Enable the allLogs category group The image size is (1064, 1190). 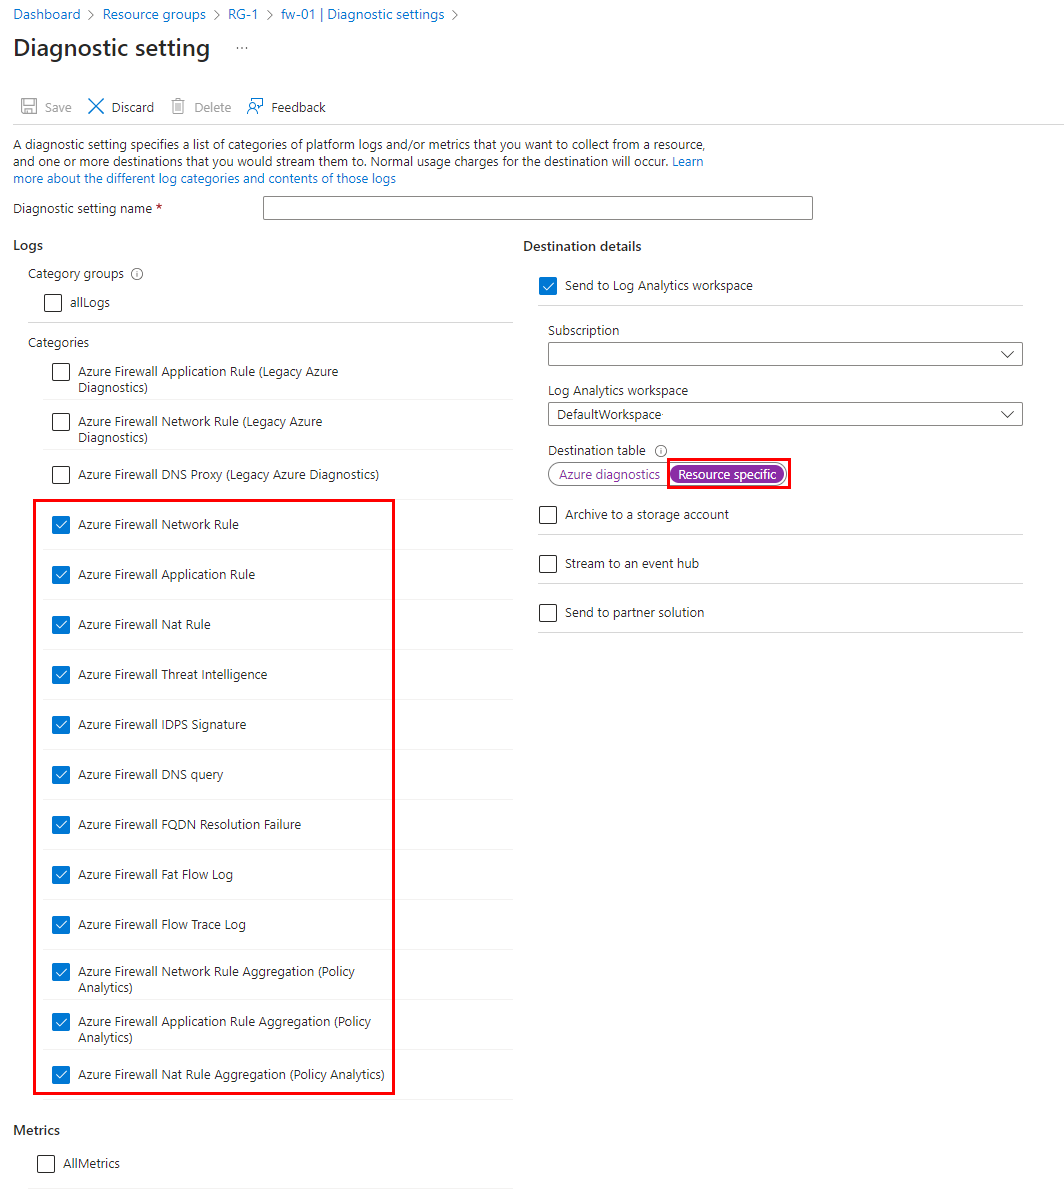52,302
